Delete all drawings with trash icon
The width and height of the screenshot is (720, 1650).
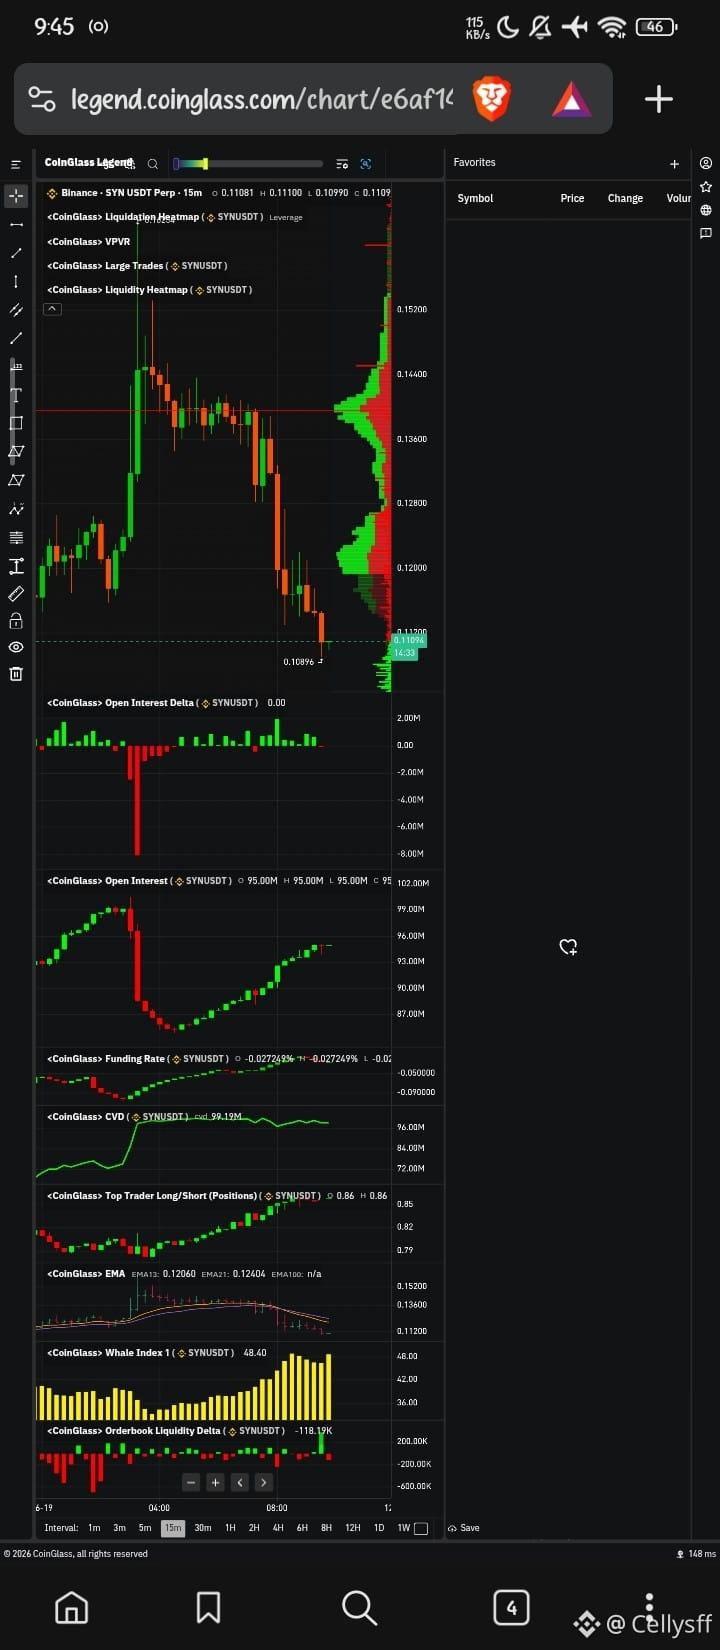(x=16, y=674)
